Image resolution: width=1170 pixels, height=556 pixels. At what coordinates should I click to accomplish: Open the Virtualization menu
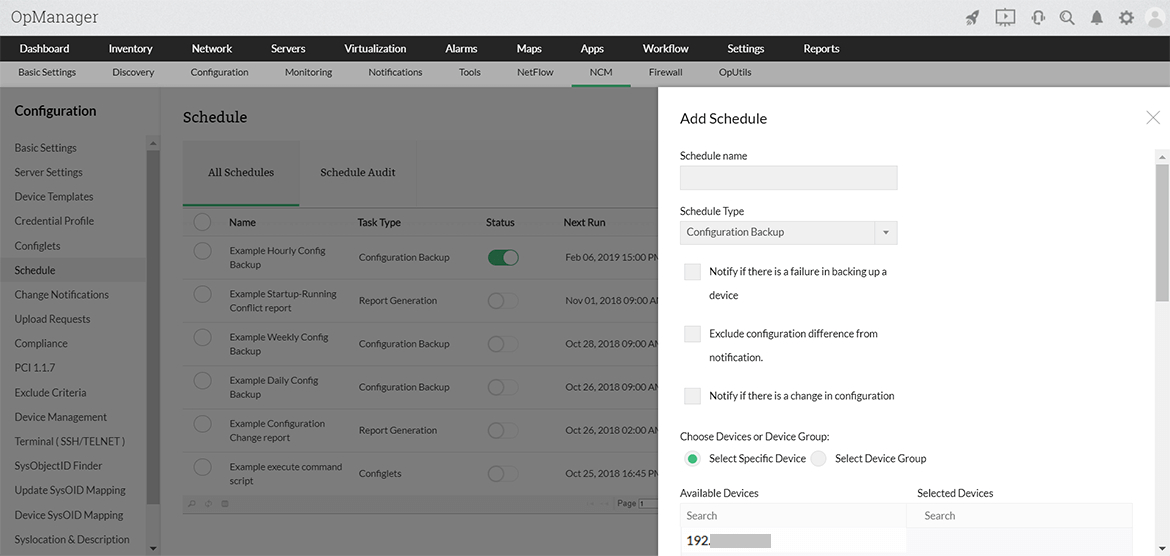[375, 49]
